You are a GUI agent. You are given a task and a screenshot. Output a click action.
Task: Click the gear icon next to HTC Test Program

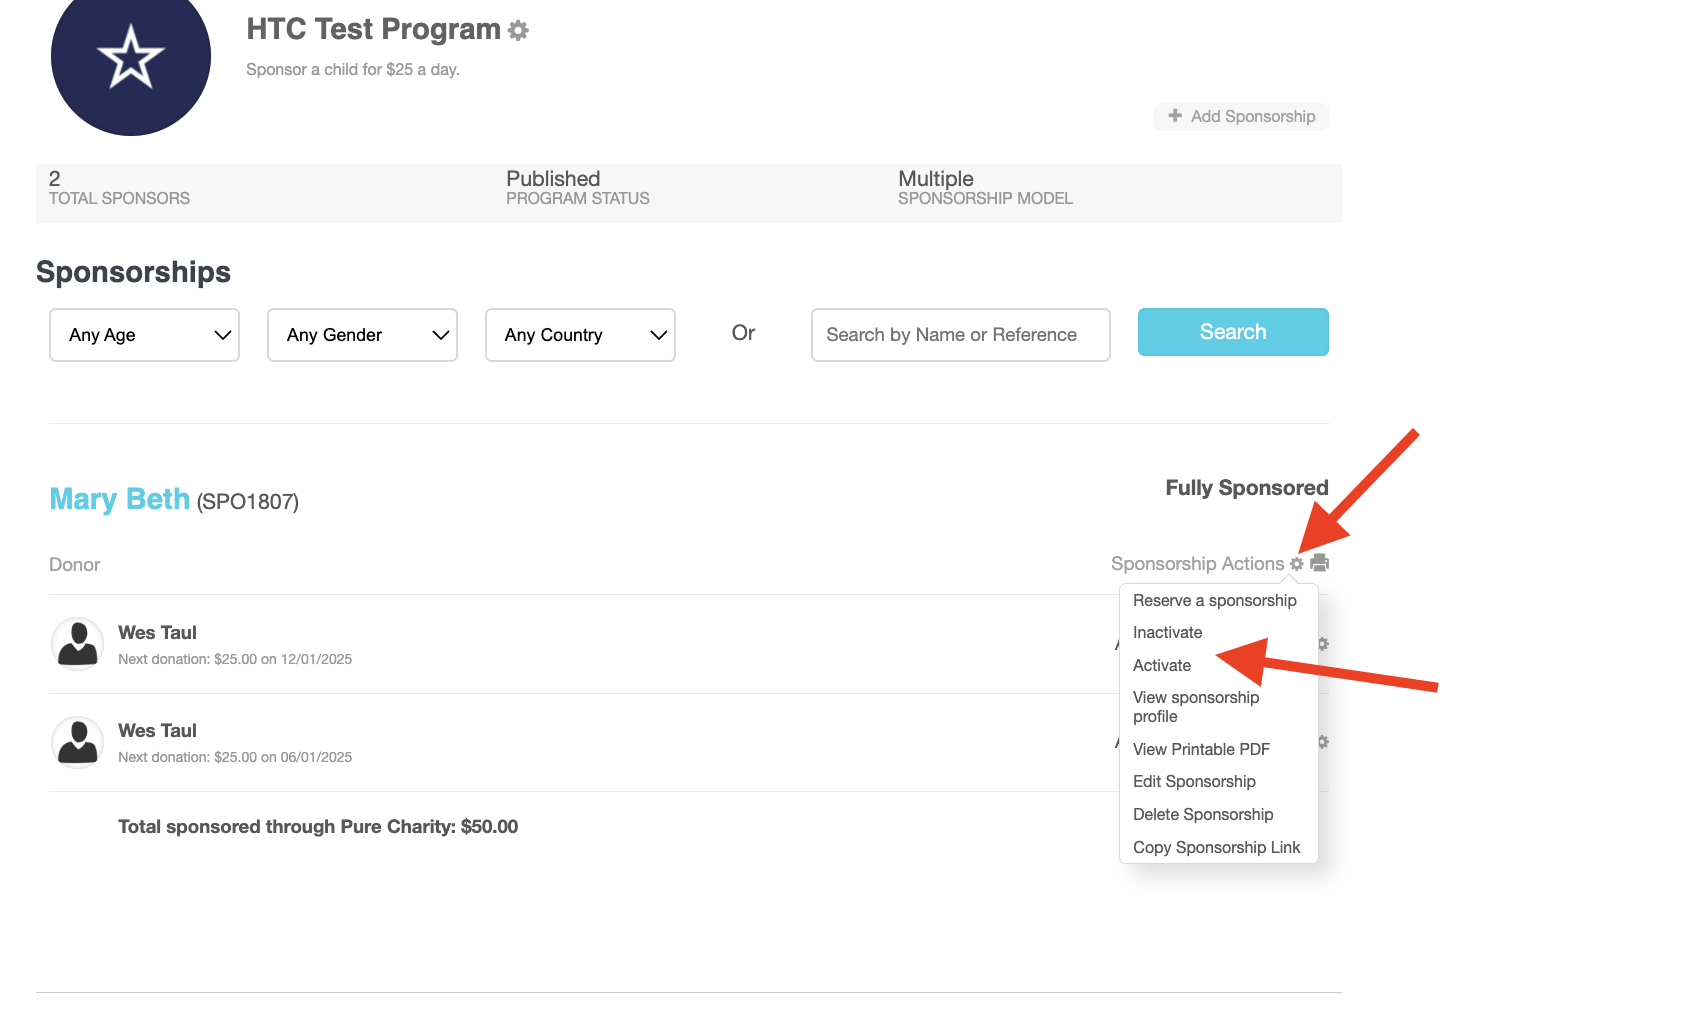[518, 31]
